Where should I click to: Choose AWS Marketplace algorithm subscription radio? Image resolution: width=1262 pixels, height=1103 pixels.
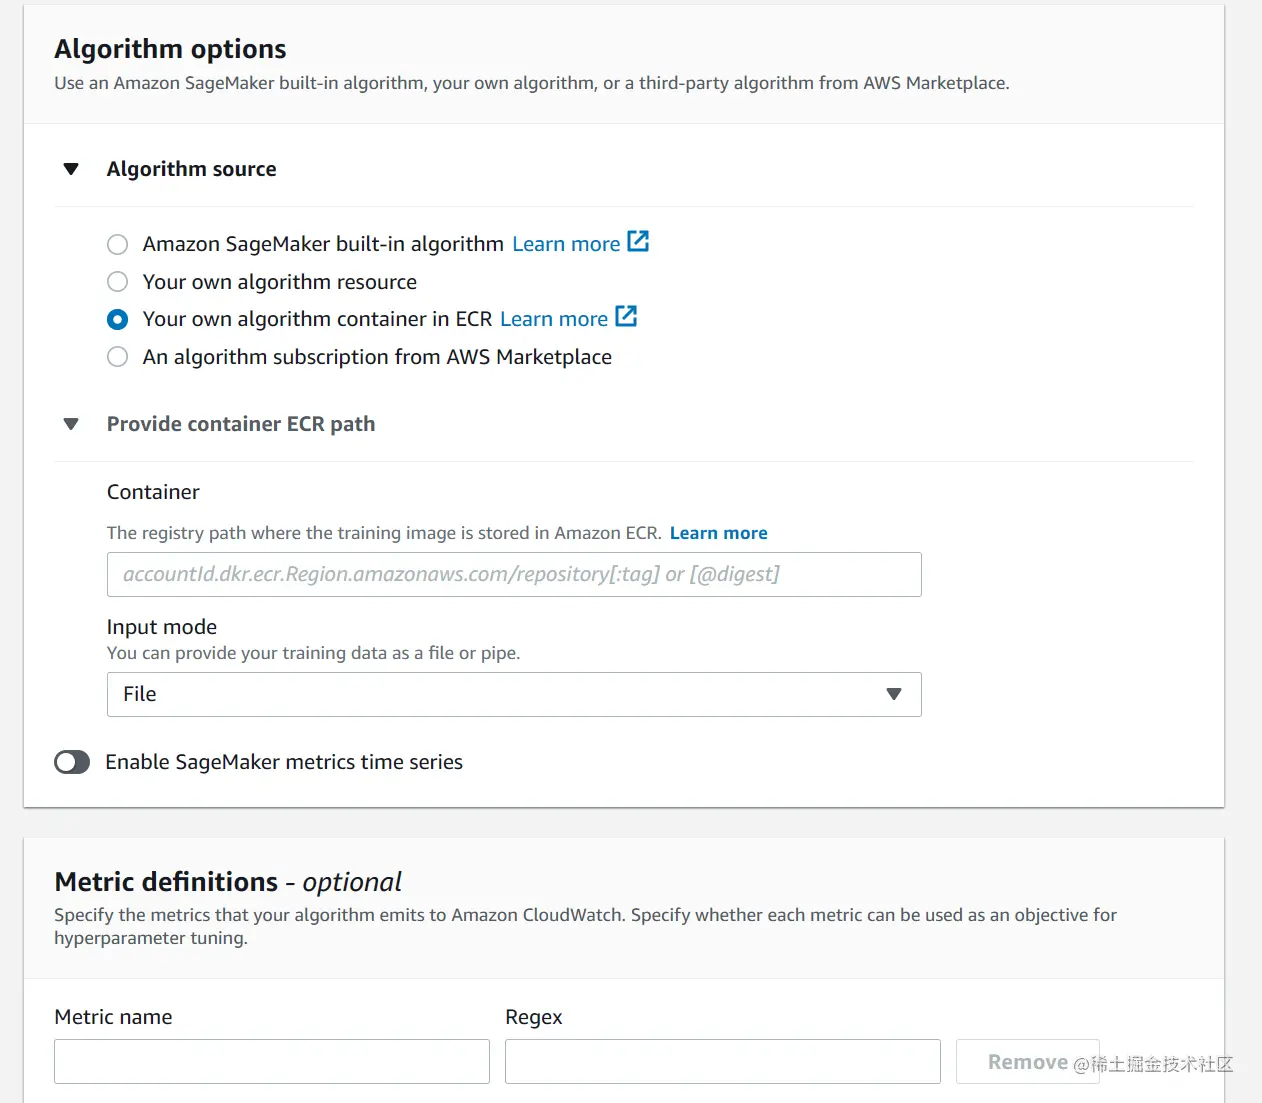click(x=118, y=357)
